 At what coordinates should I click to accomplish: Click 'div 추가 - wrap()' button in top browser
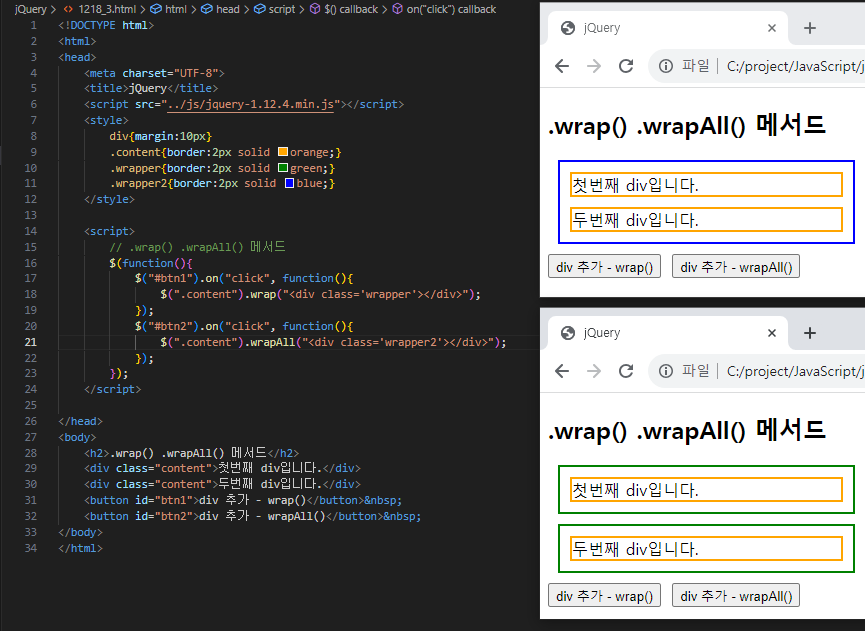[x=605, y=267]
